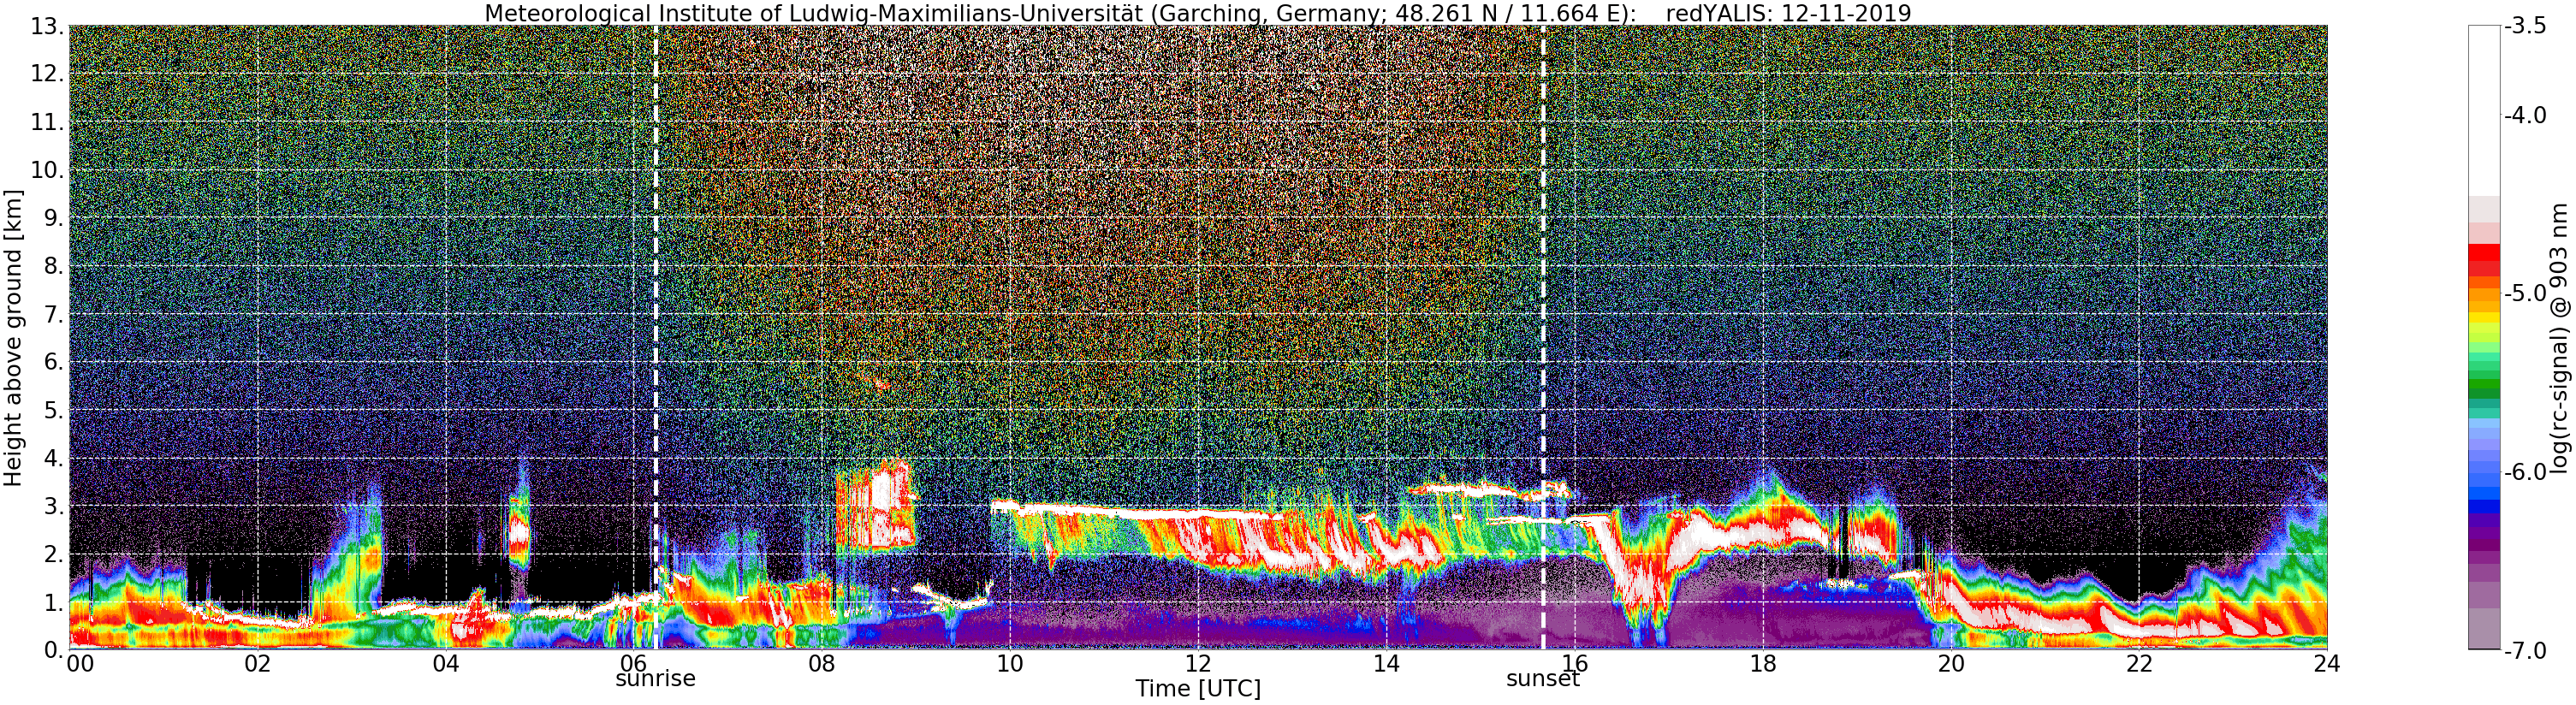Viewport: 2576px width, 705px height.
Task: Click the colorbar tick '-7.0'
Action: pyautogui.click(x=2525, y=651)
